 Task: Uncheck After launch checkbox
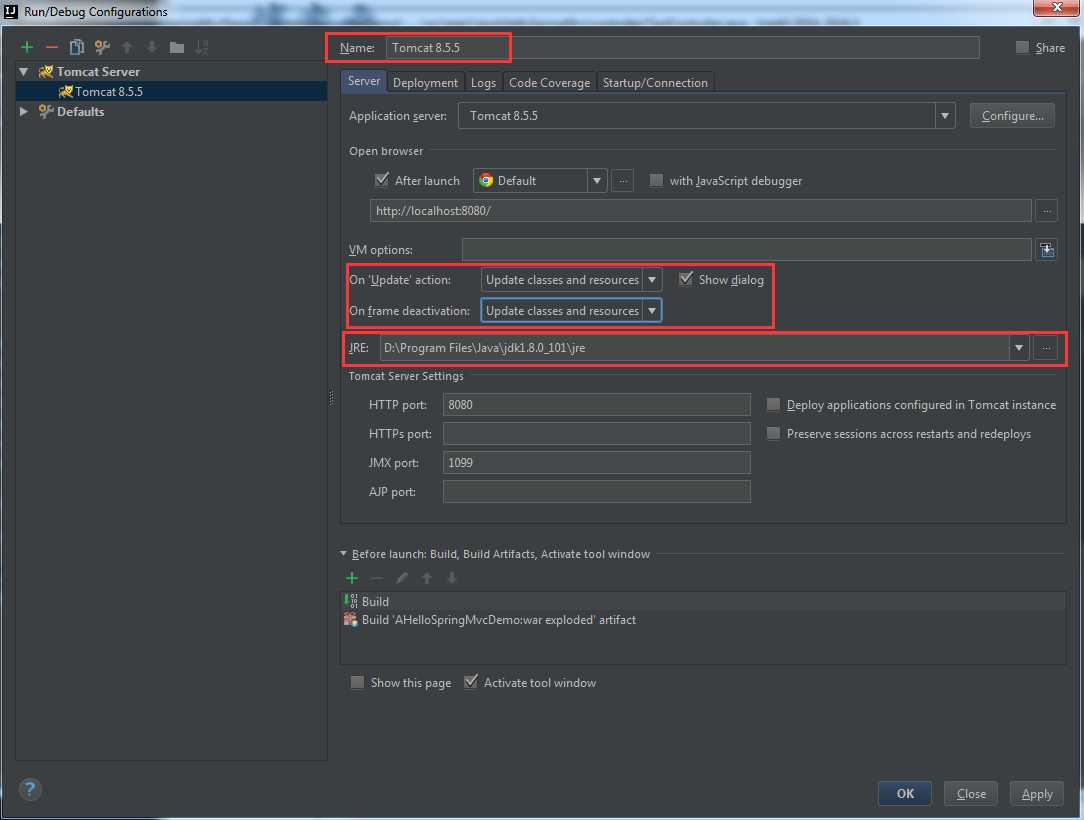tap(382, 180)
